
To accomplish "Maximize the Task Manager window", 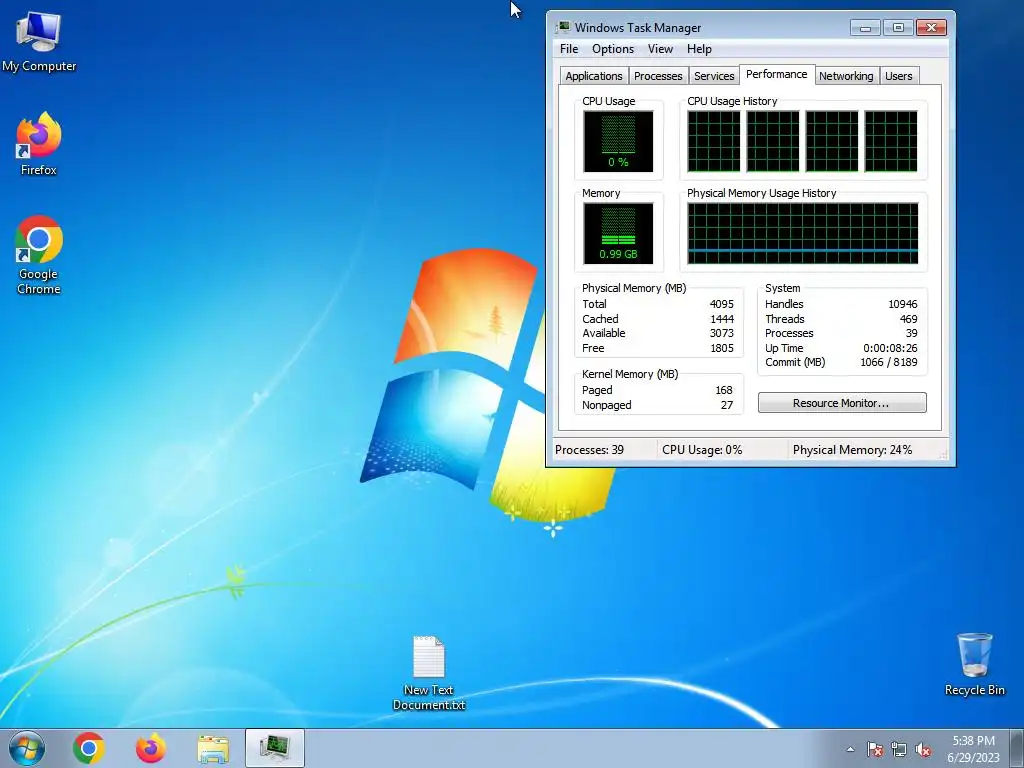I will pyautogui.click(x=898, y=27).
